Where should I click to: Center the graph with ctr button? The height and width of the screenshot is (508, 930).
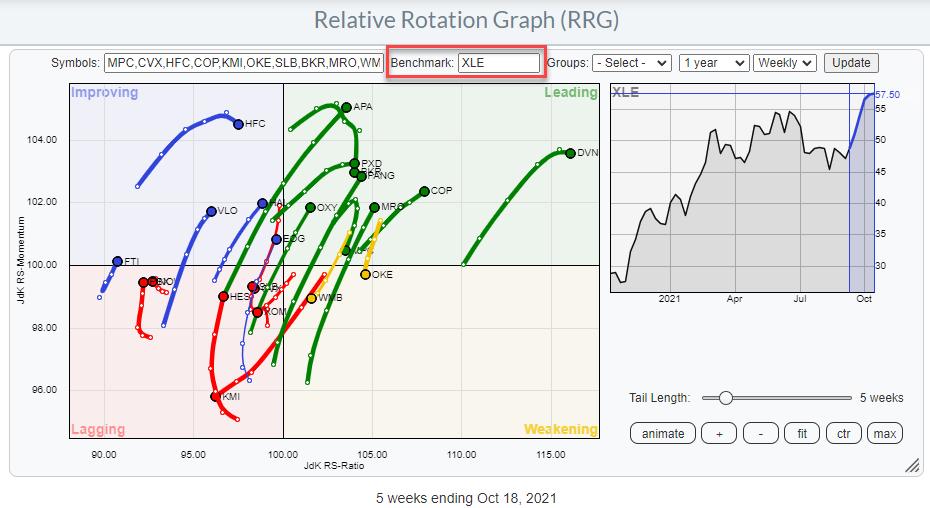point(845,433)
